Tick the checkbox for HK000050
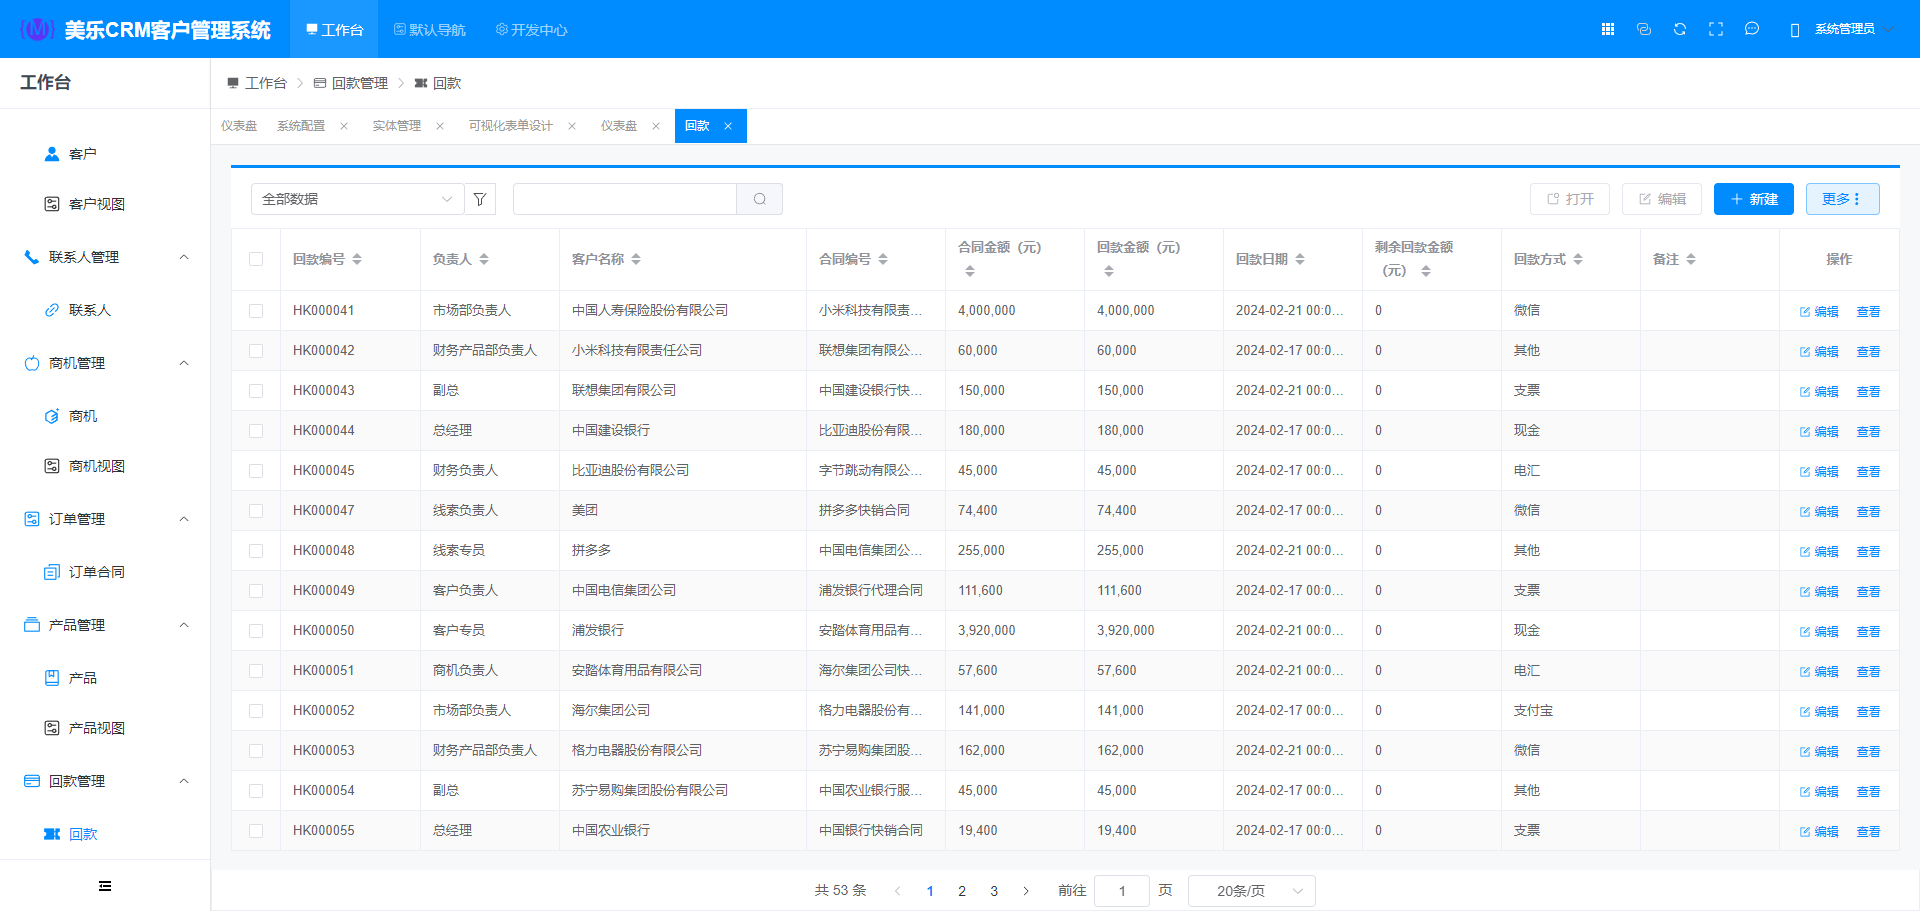1920x911 pixels. tap(256, 631)
